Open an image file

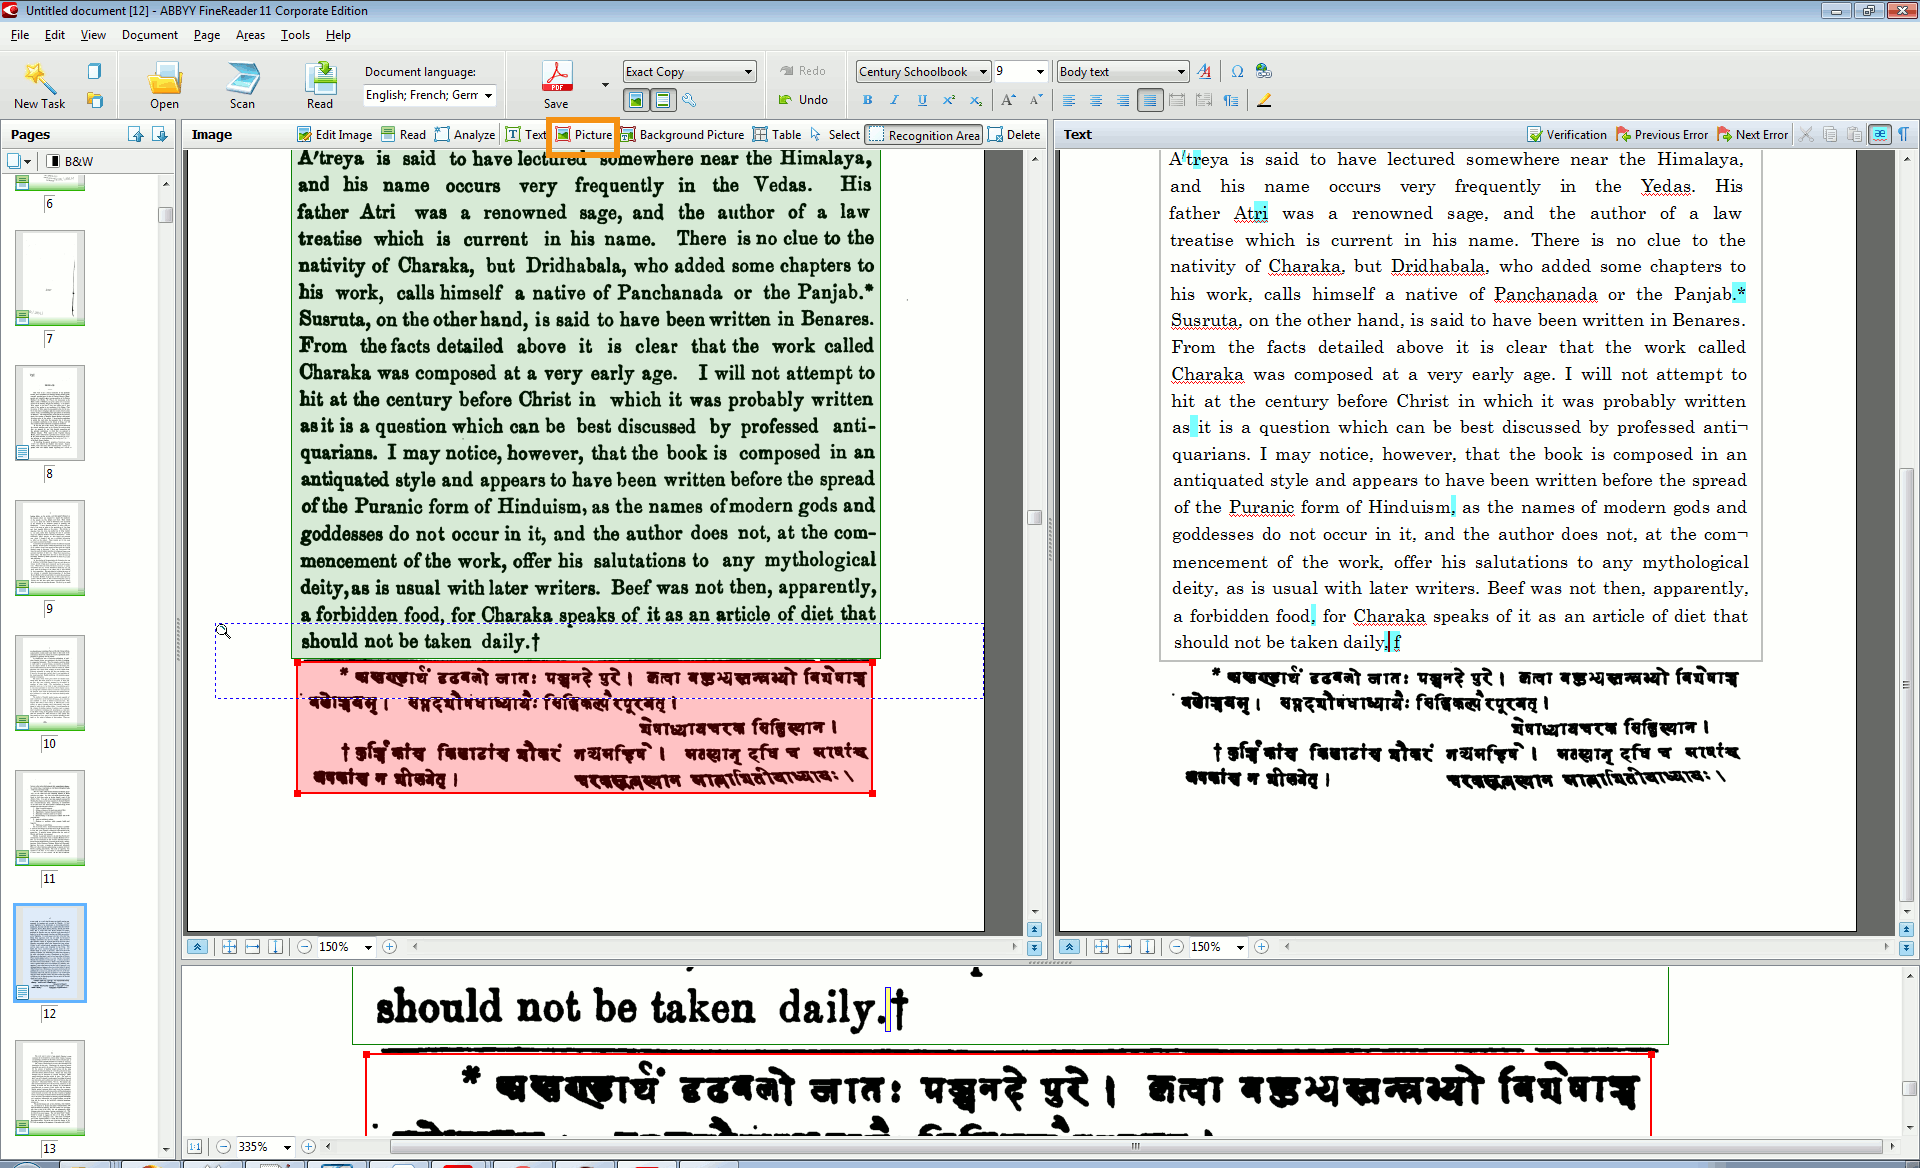point(164,85)
